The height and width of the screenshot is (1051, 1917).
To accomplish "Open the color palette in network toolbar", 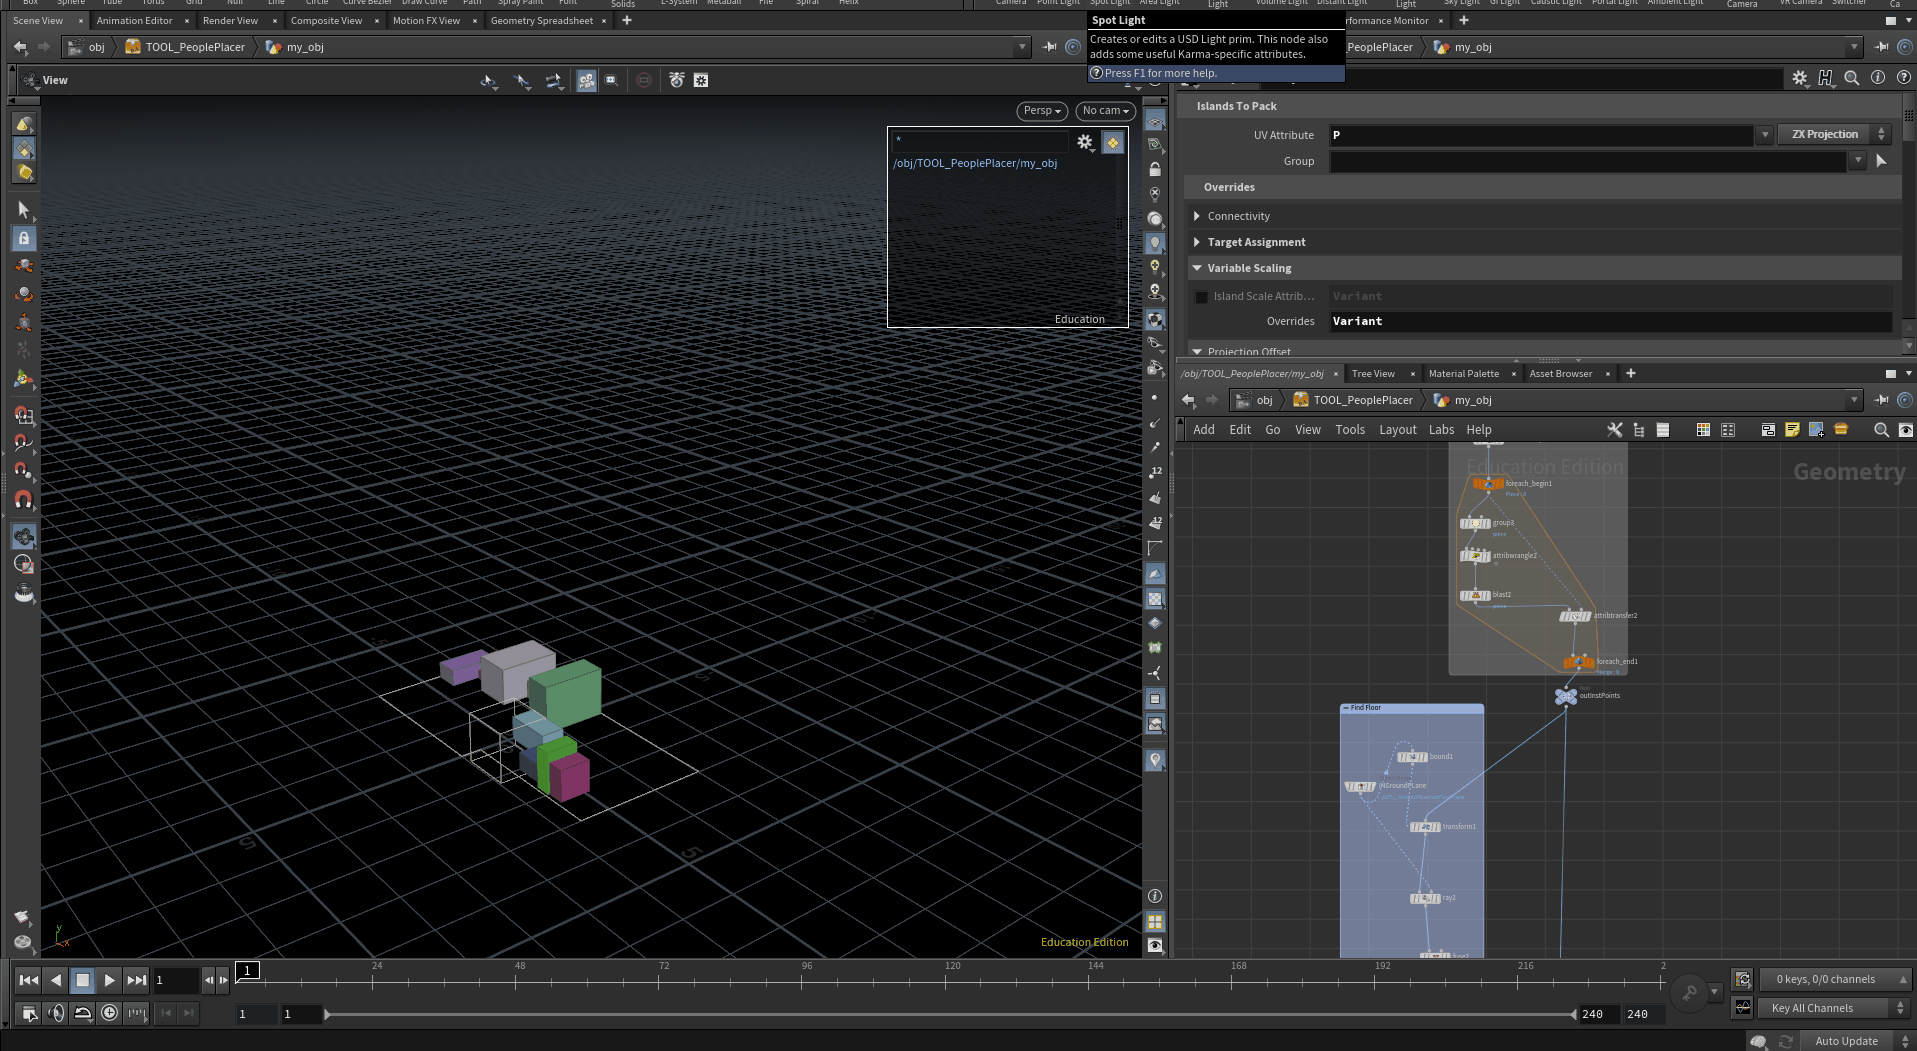I will 1702,430.
